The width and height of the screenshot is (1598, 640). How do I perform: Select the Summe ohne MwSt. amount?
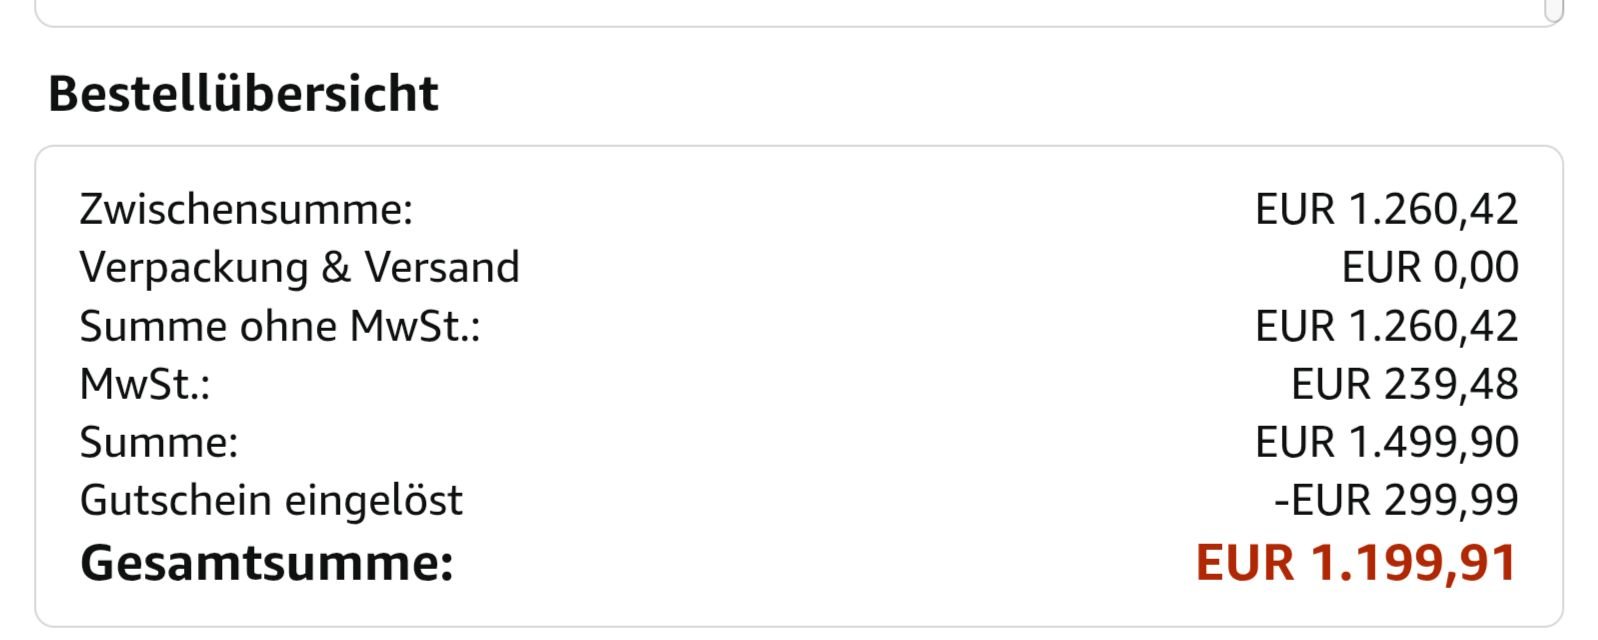coord(1386,327)
